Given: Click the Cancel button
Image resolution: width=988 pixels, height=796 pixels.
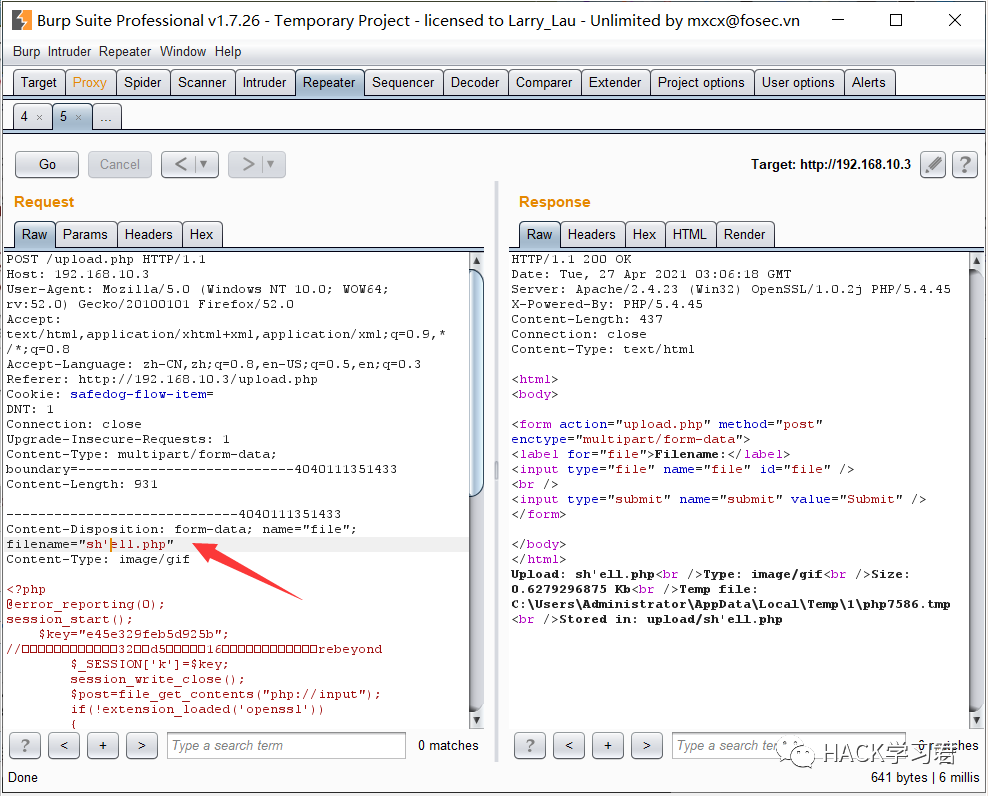Looking at the screenshot, I should [120, 164].
